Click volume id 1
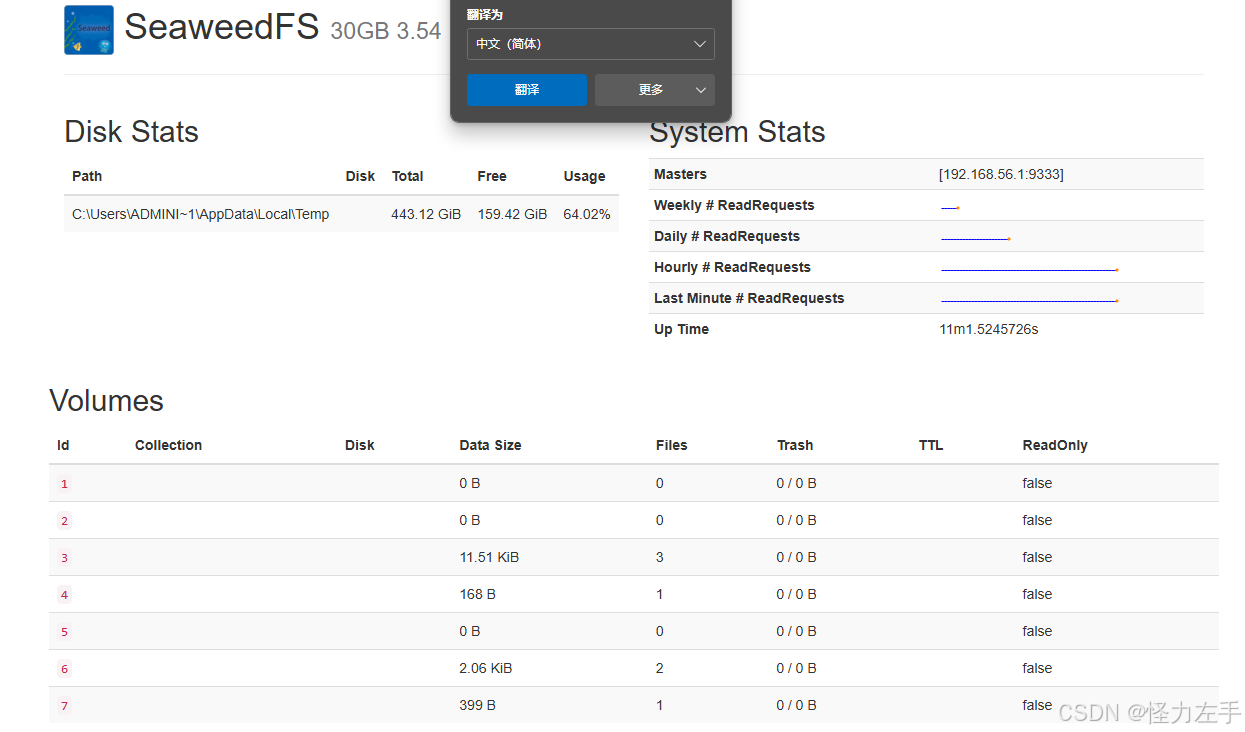This screenshot has height=732, width=1245. coord(64,484)
